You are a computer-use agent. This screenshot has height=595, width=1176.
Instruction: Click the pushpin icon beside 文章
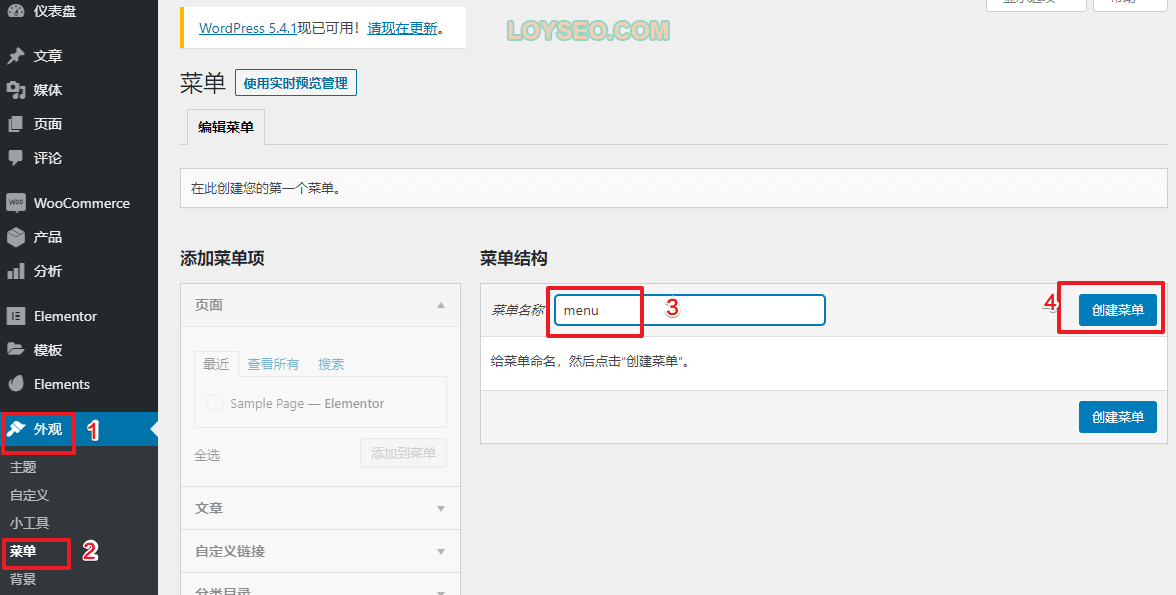point(16,56)
